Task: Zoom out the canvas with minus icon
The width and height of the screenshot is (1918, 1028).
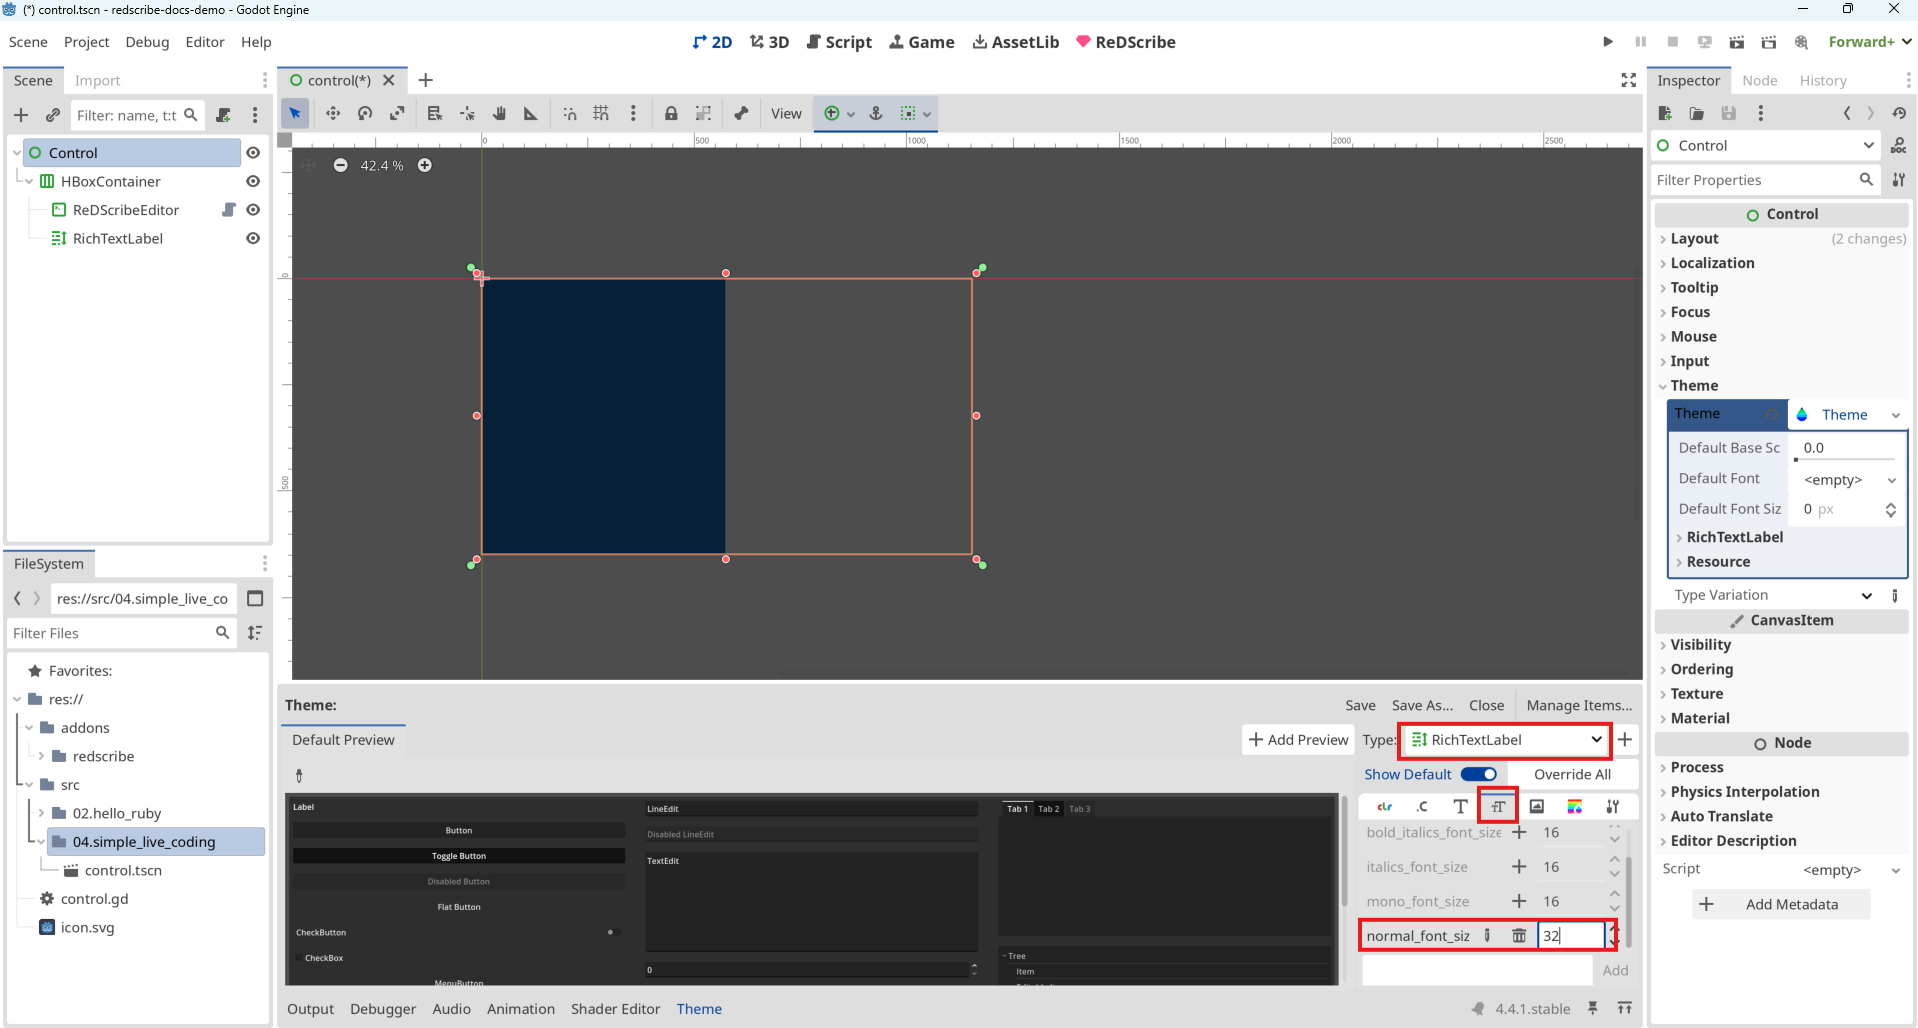Action: [341, 165]
